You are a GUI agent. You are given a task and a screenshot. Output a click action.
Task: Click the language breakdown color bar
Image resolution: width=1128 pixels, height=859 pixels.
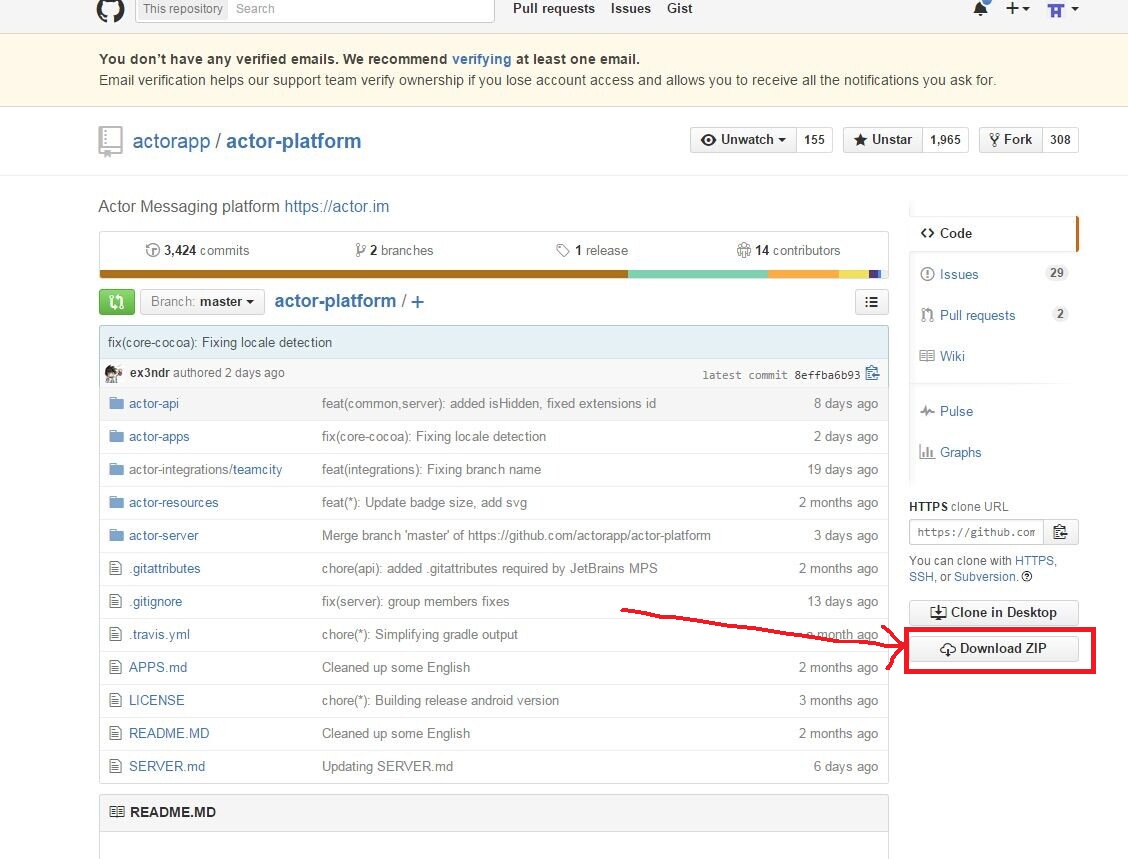coord(494,274)
